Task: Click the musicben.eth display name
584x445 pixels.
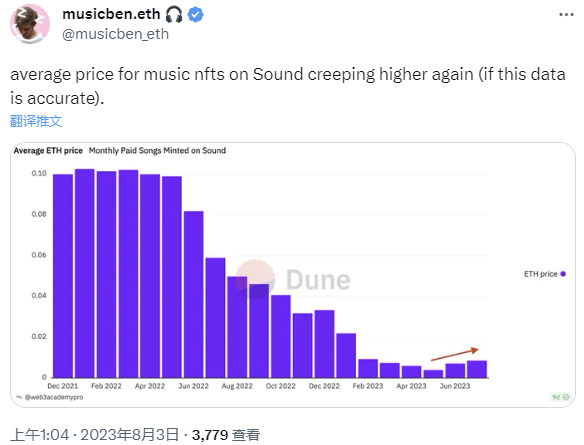Action: 111,15
